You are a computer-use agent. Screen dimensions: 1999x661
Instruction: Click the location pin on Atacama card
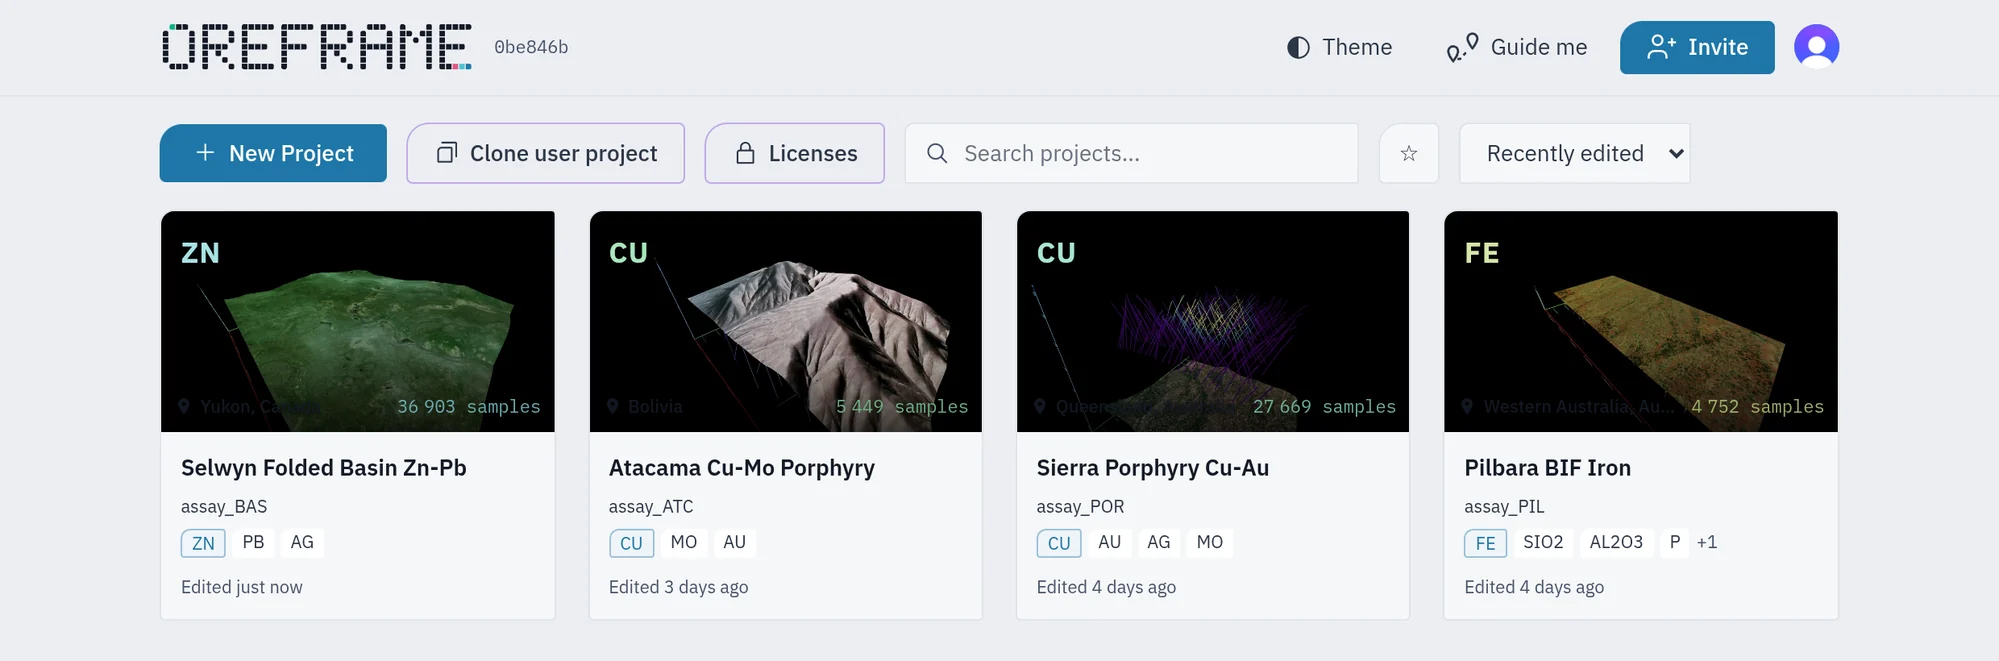pyautogui.click(x=612, y=406)
